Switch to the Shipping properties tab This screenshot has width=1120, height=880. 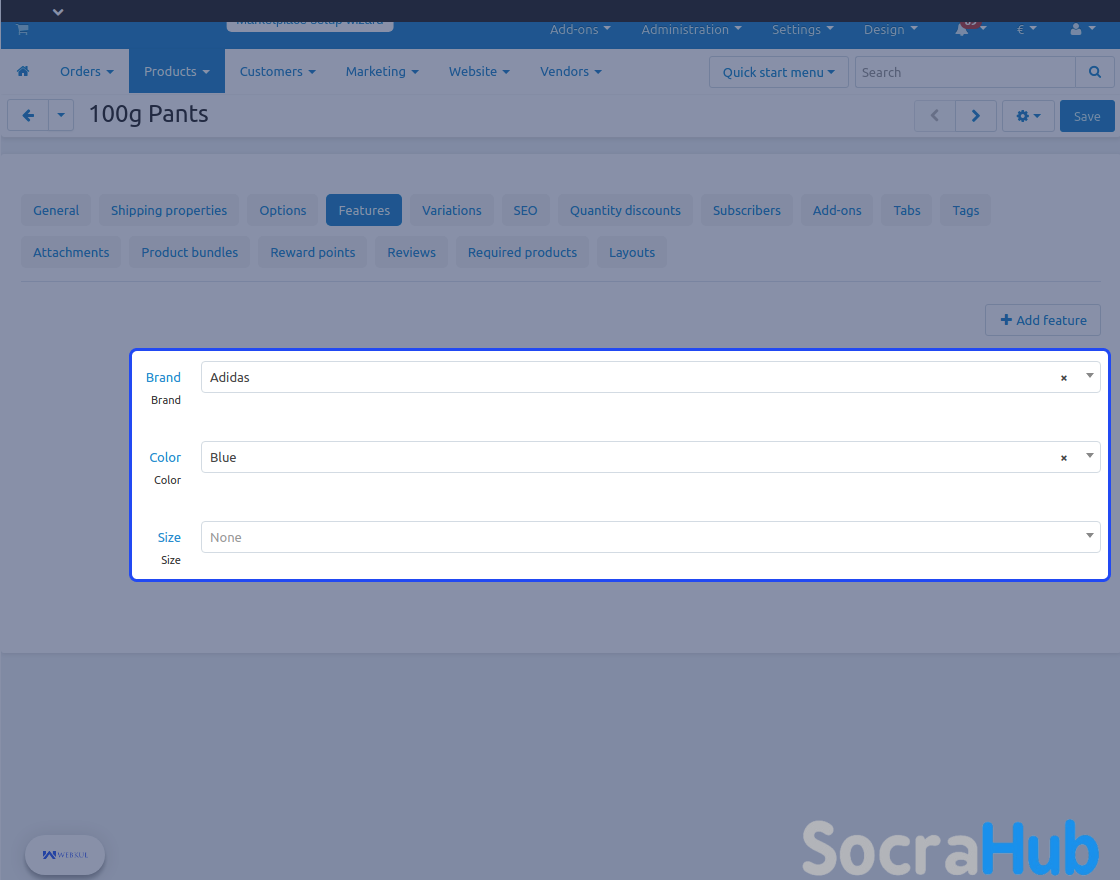(169, 211)
